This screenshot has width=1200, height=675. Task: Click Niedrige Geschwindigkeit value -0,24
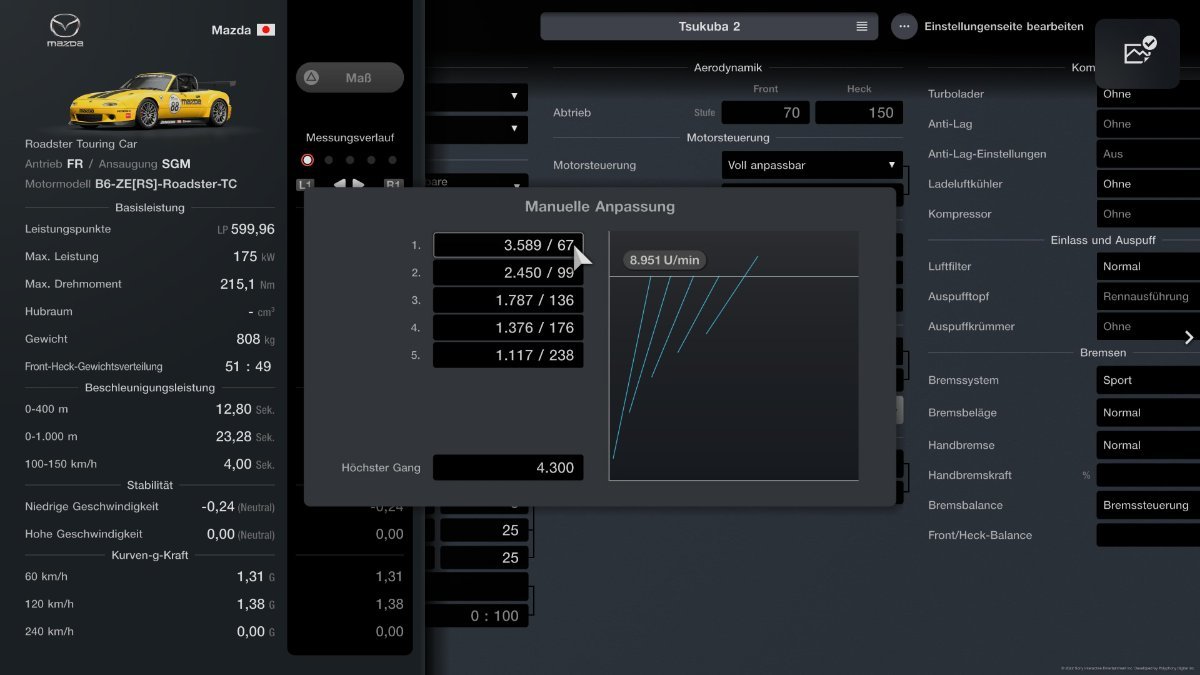tap(218, 506)
